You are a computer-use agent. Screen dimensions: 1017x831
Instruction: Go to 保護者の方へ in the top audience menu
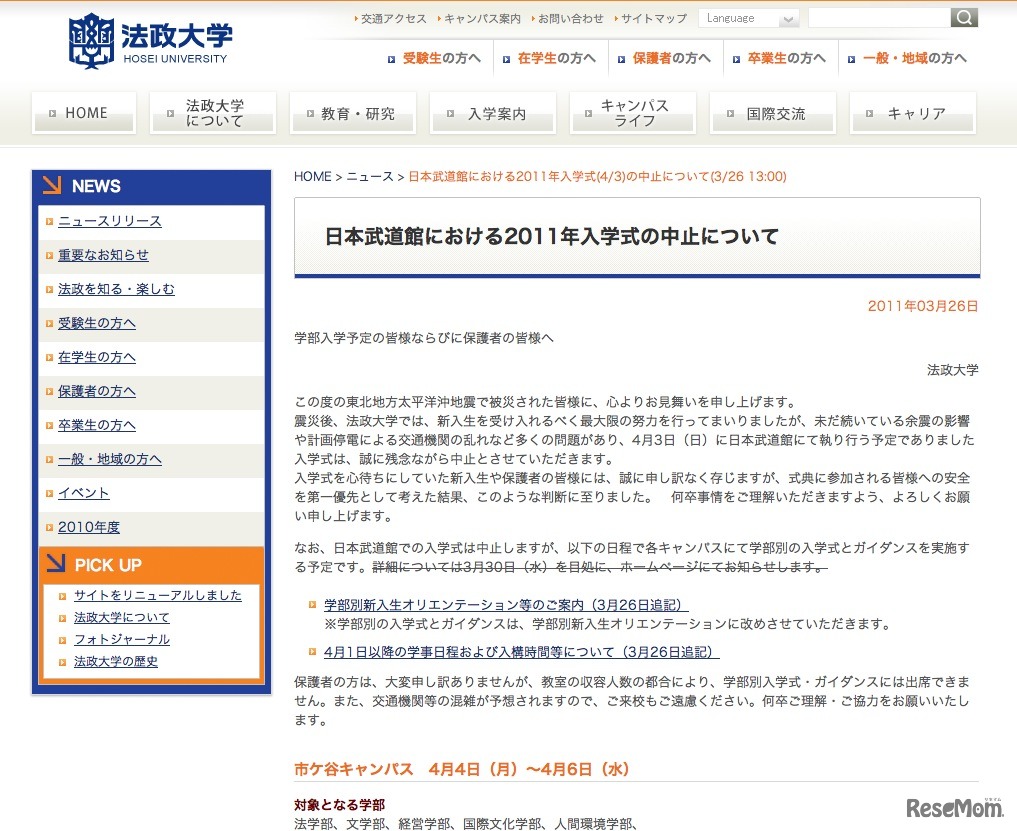click(671, 58)
